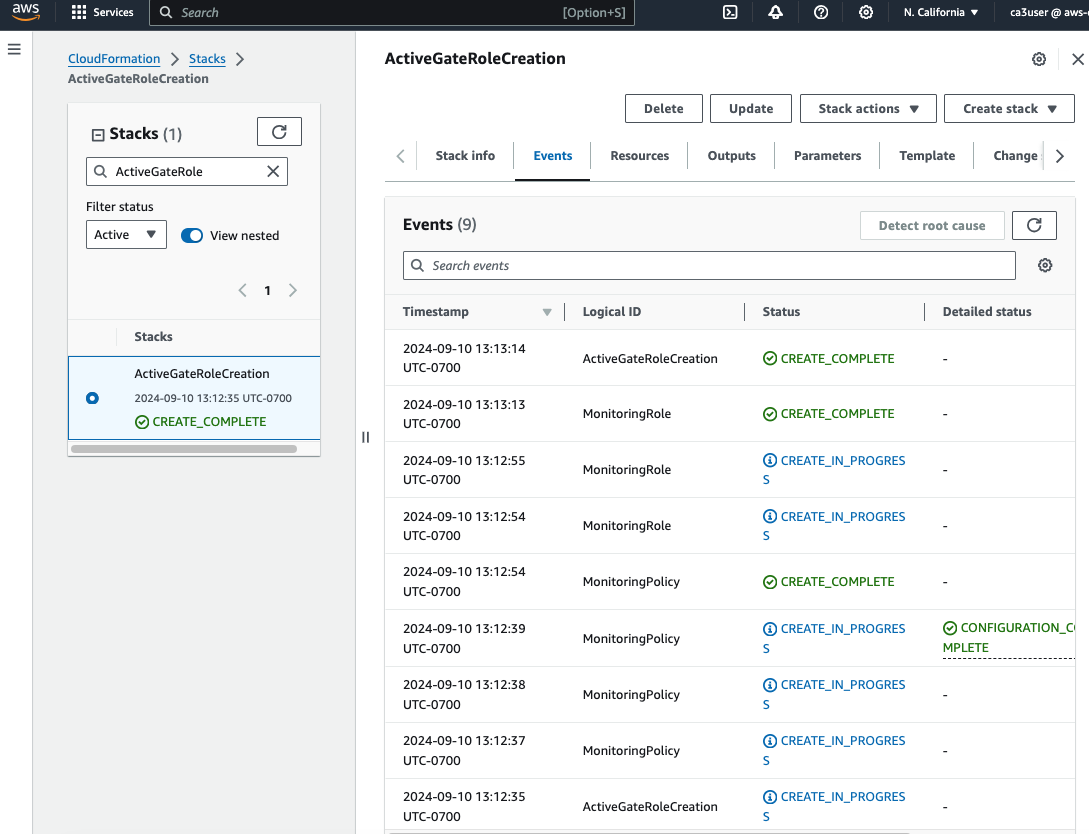The width and height of the screenshot is (1089, 834).
Task: Toggle the View nested switch
Action: point(190,235)
